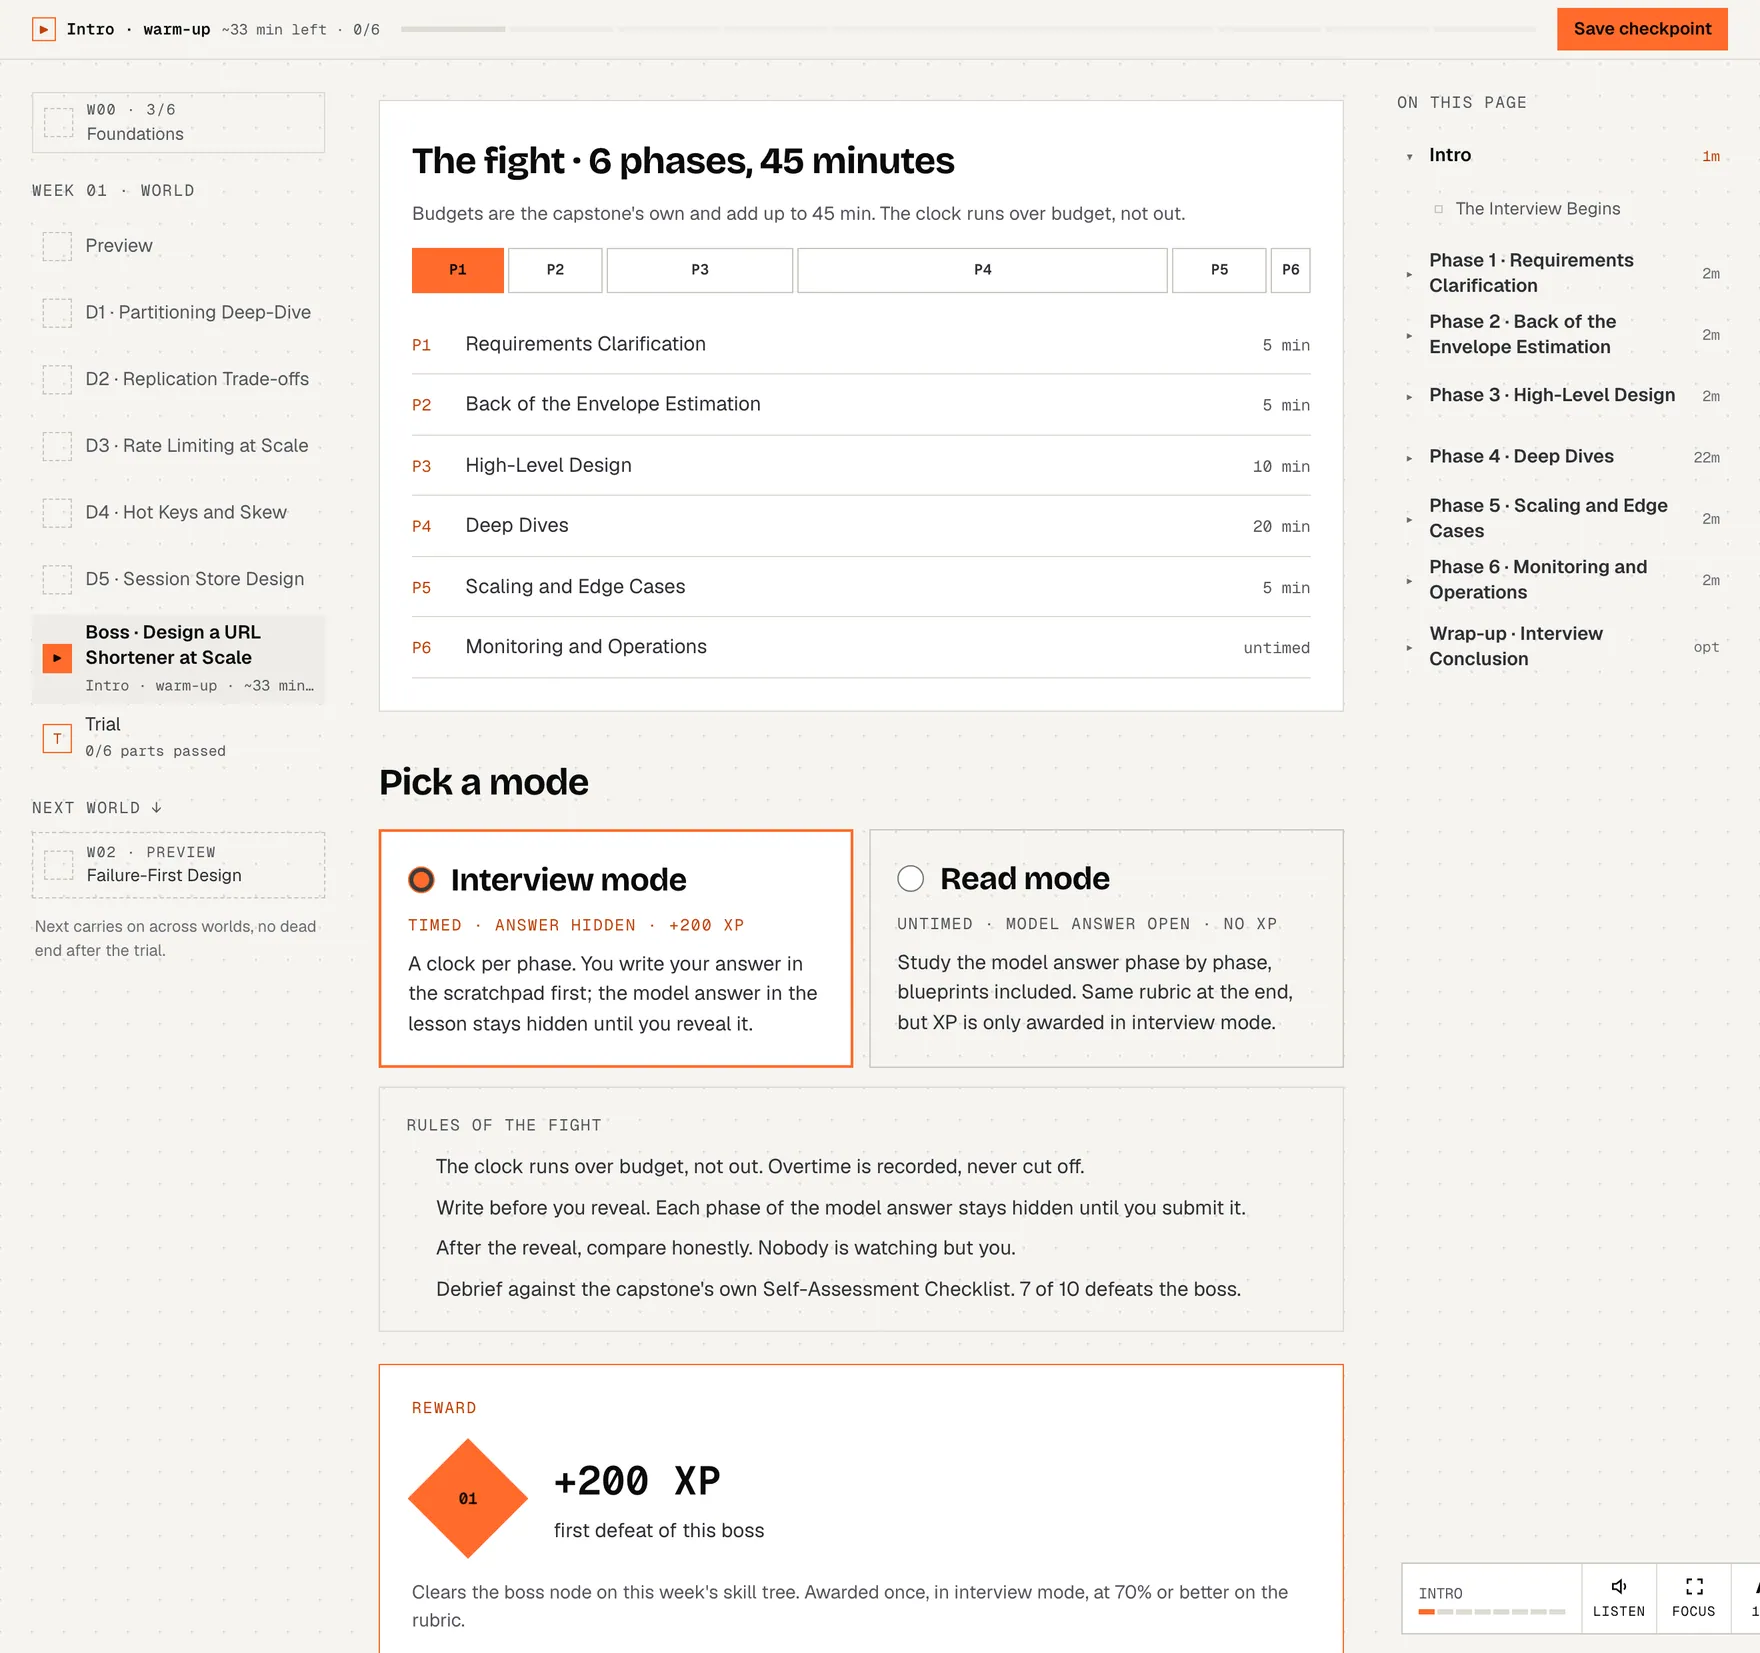The height and width of the screenshot is (1653, 1760).
Task: Select the P5 phase tab
Action: (1219, 270)
